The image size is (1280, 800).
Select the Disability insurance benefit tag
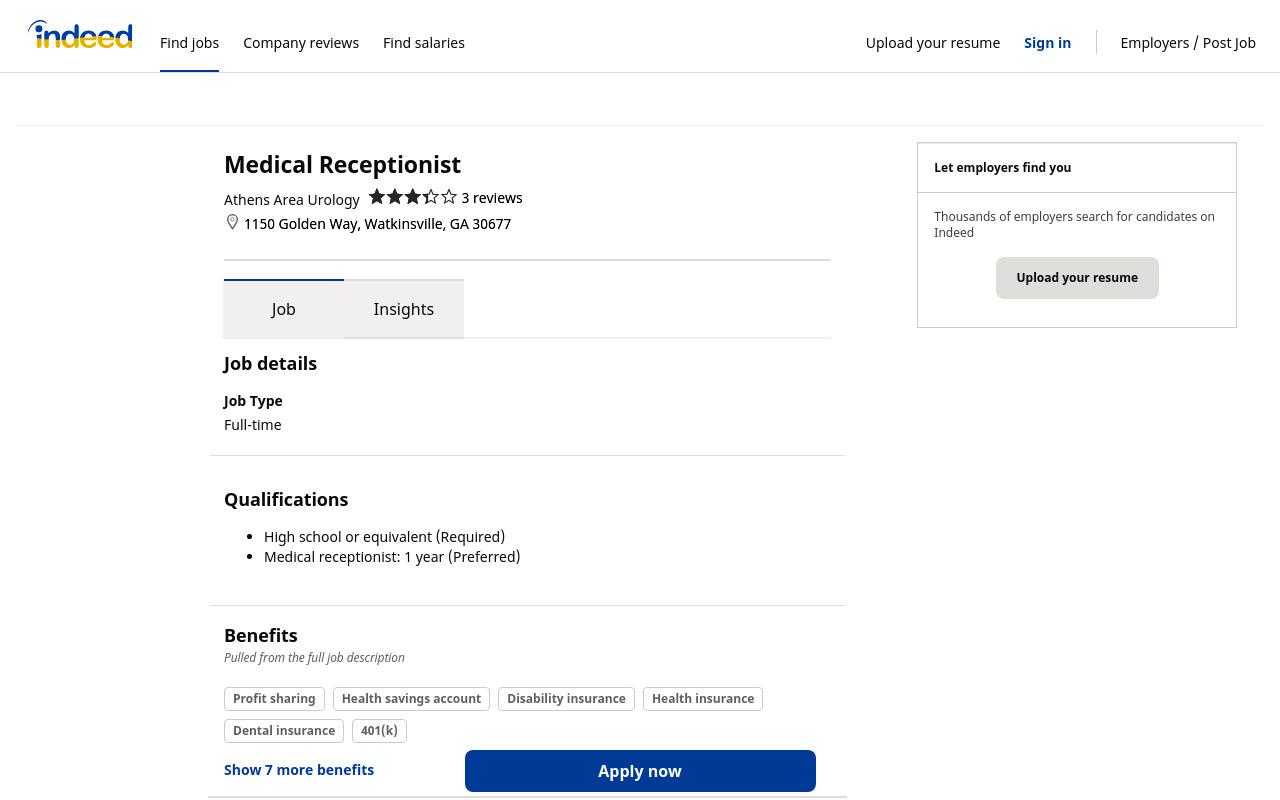coord(566,699)
